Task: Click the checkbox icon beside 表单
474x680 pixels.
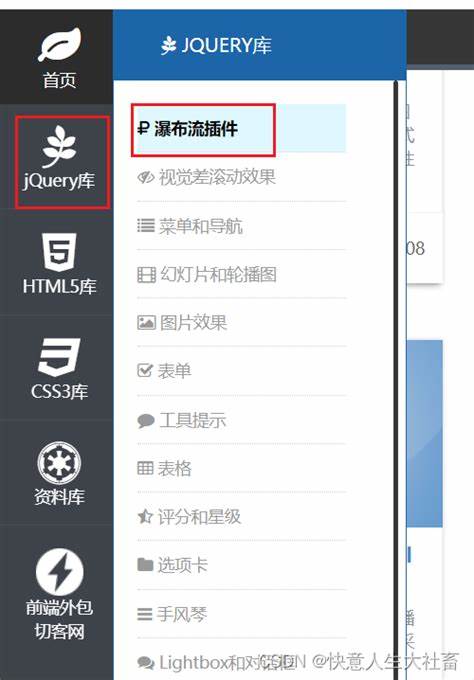Action: (x=145, y=371)
